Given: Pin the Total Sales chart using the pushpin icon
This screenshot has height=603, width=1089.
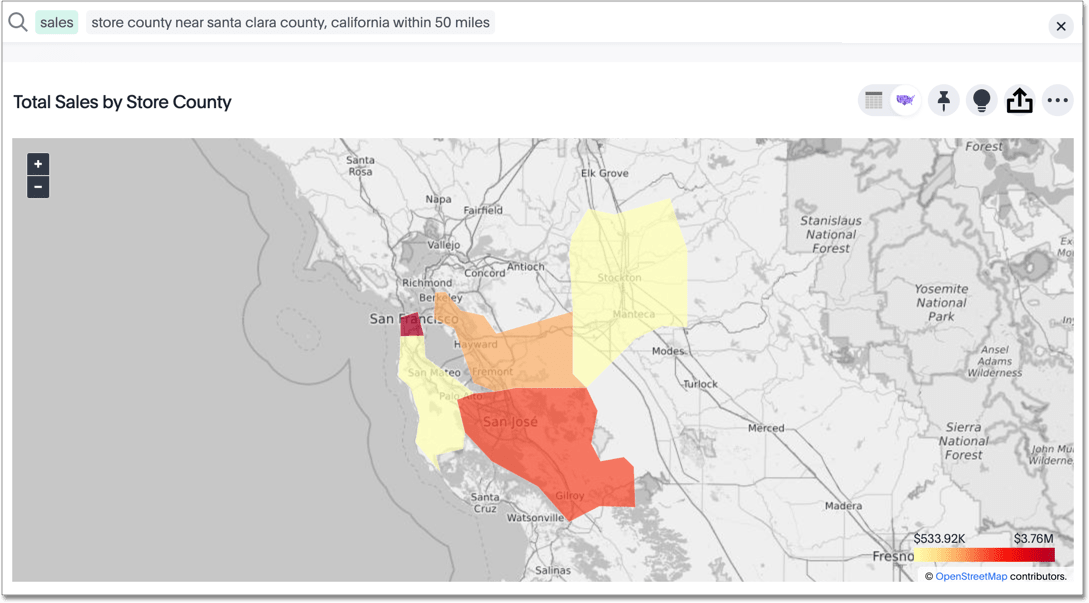Looking at the screenshot, I should (943, 100).
